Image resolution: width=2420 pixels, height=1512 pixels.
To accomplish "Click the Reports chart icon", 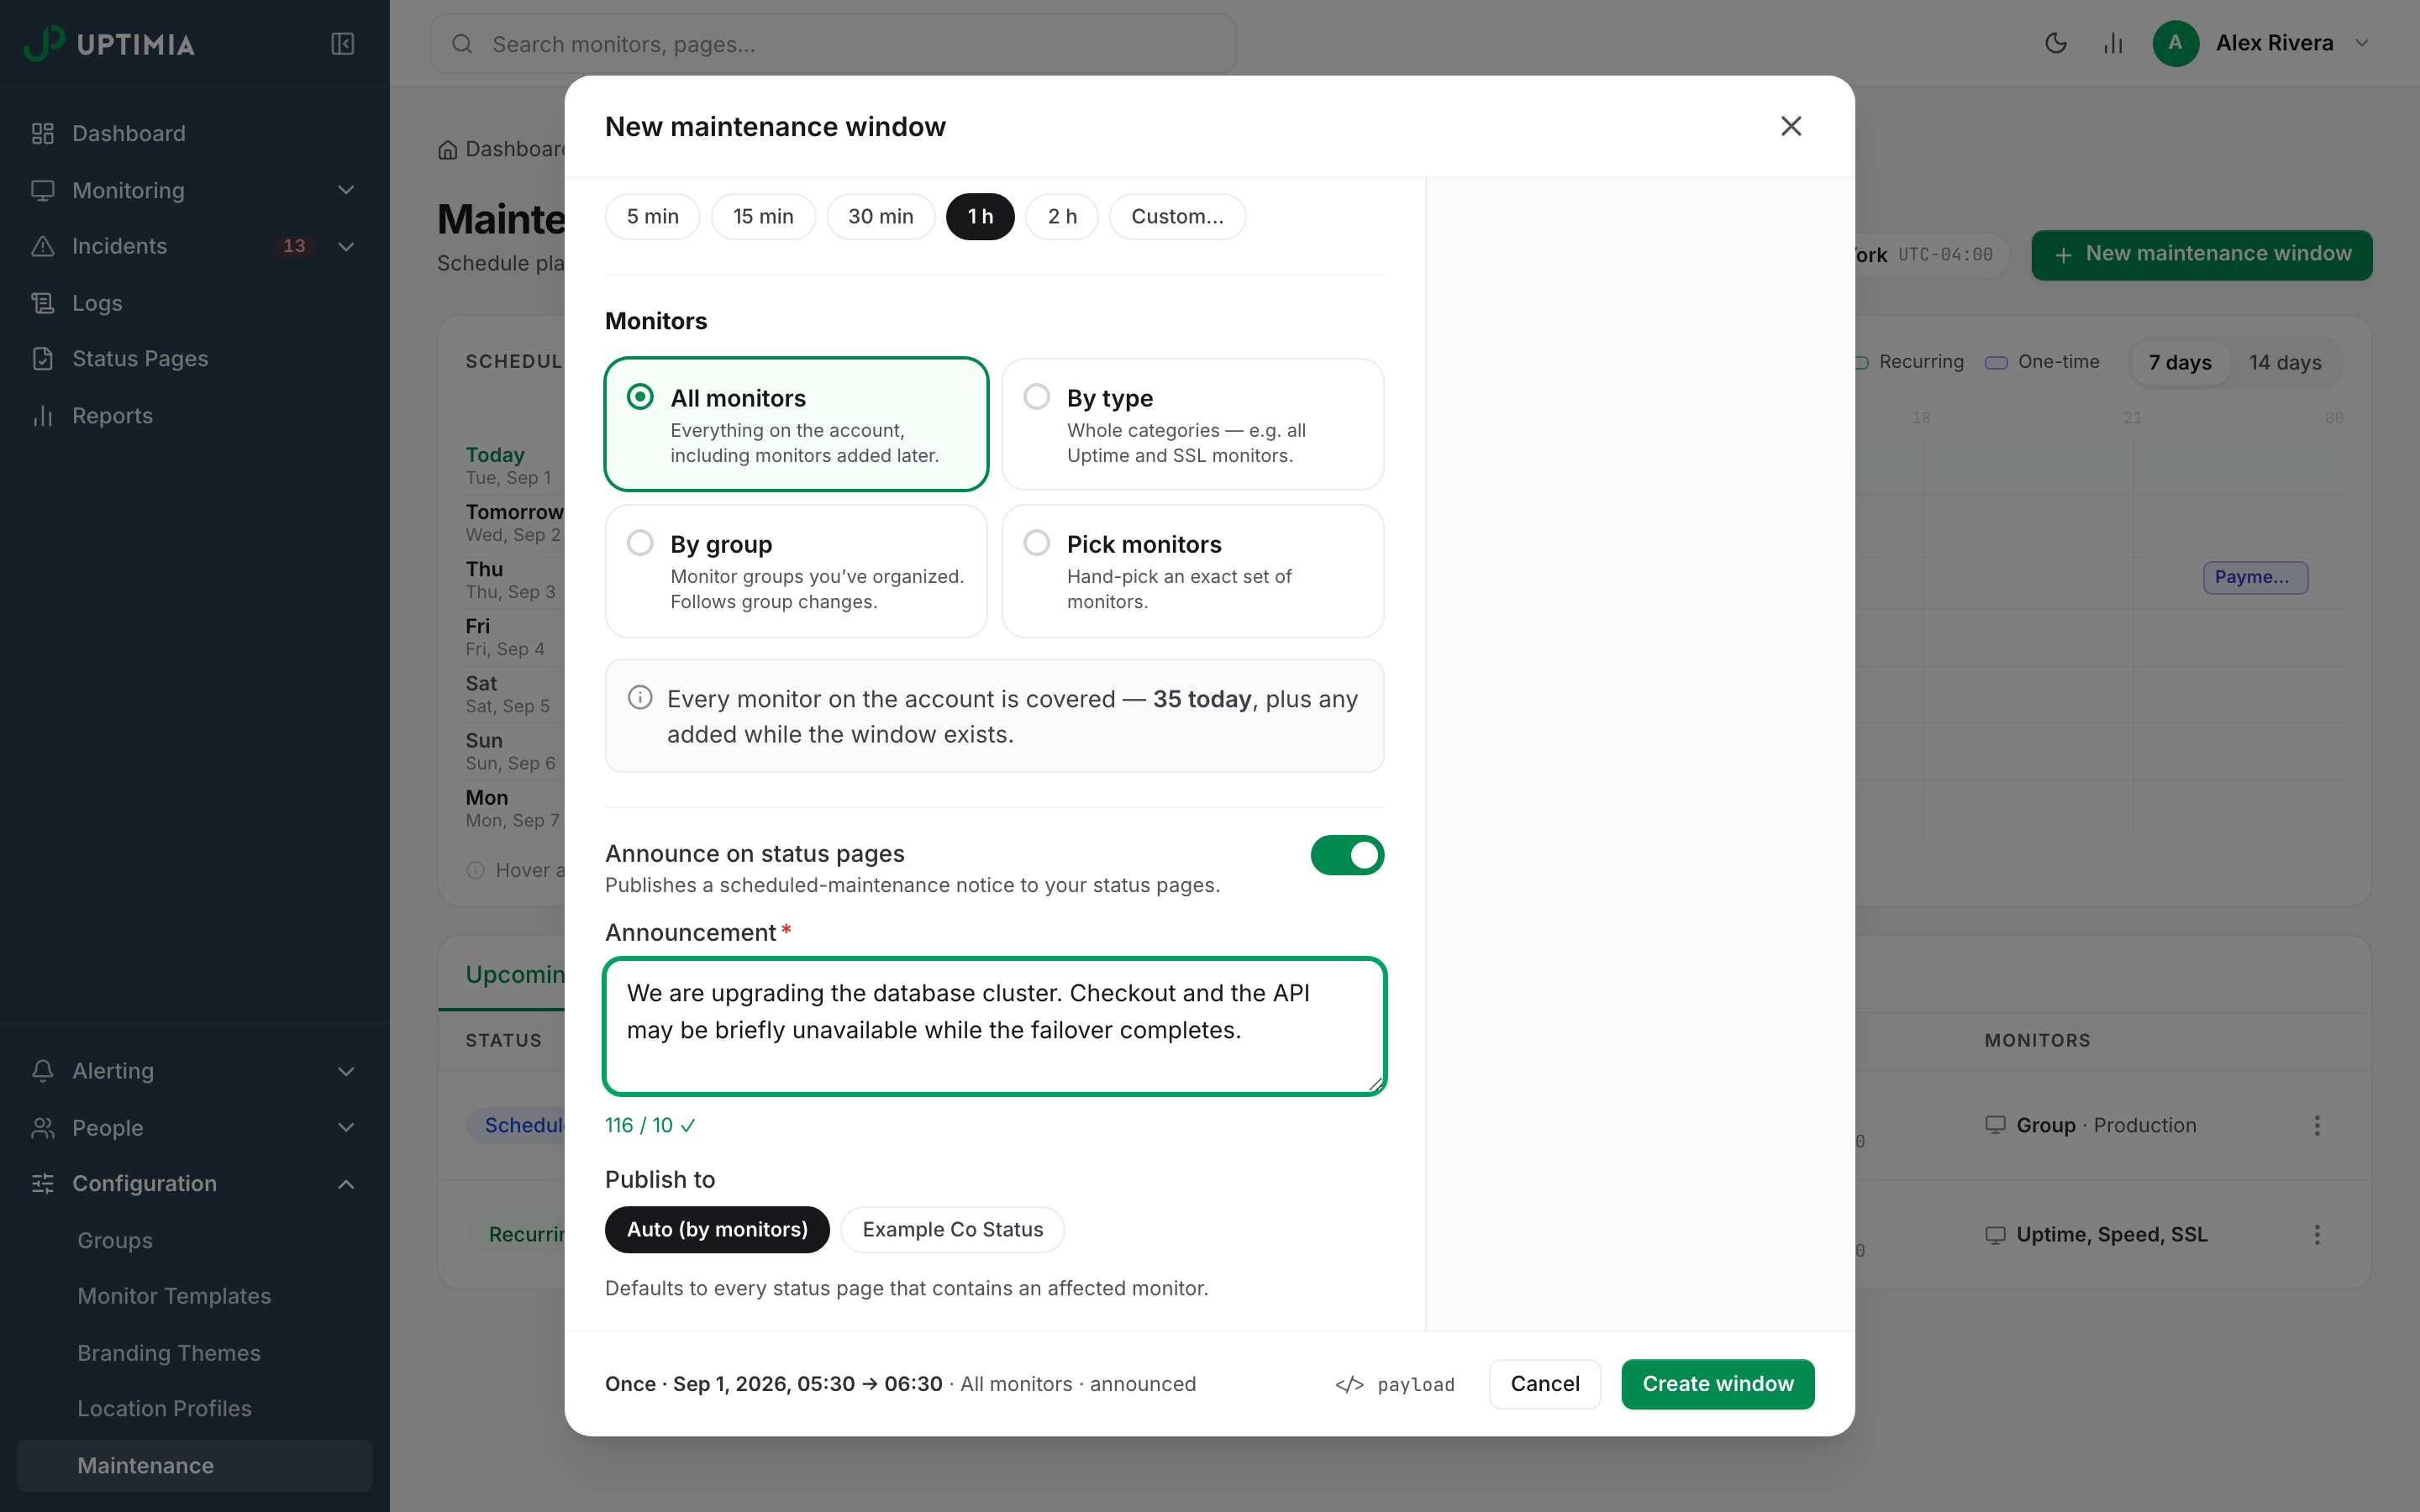I will tap(42, 416).
